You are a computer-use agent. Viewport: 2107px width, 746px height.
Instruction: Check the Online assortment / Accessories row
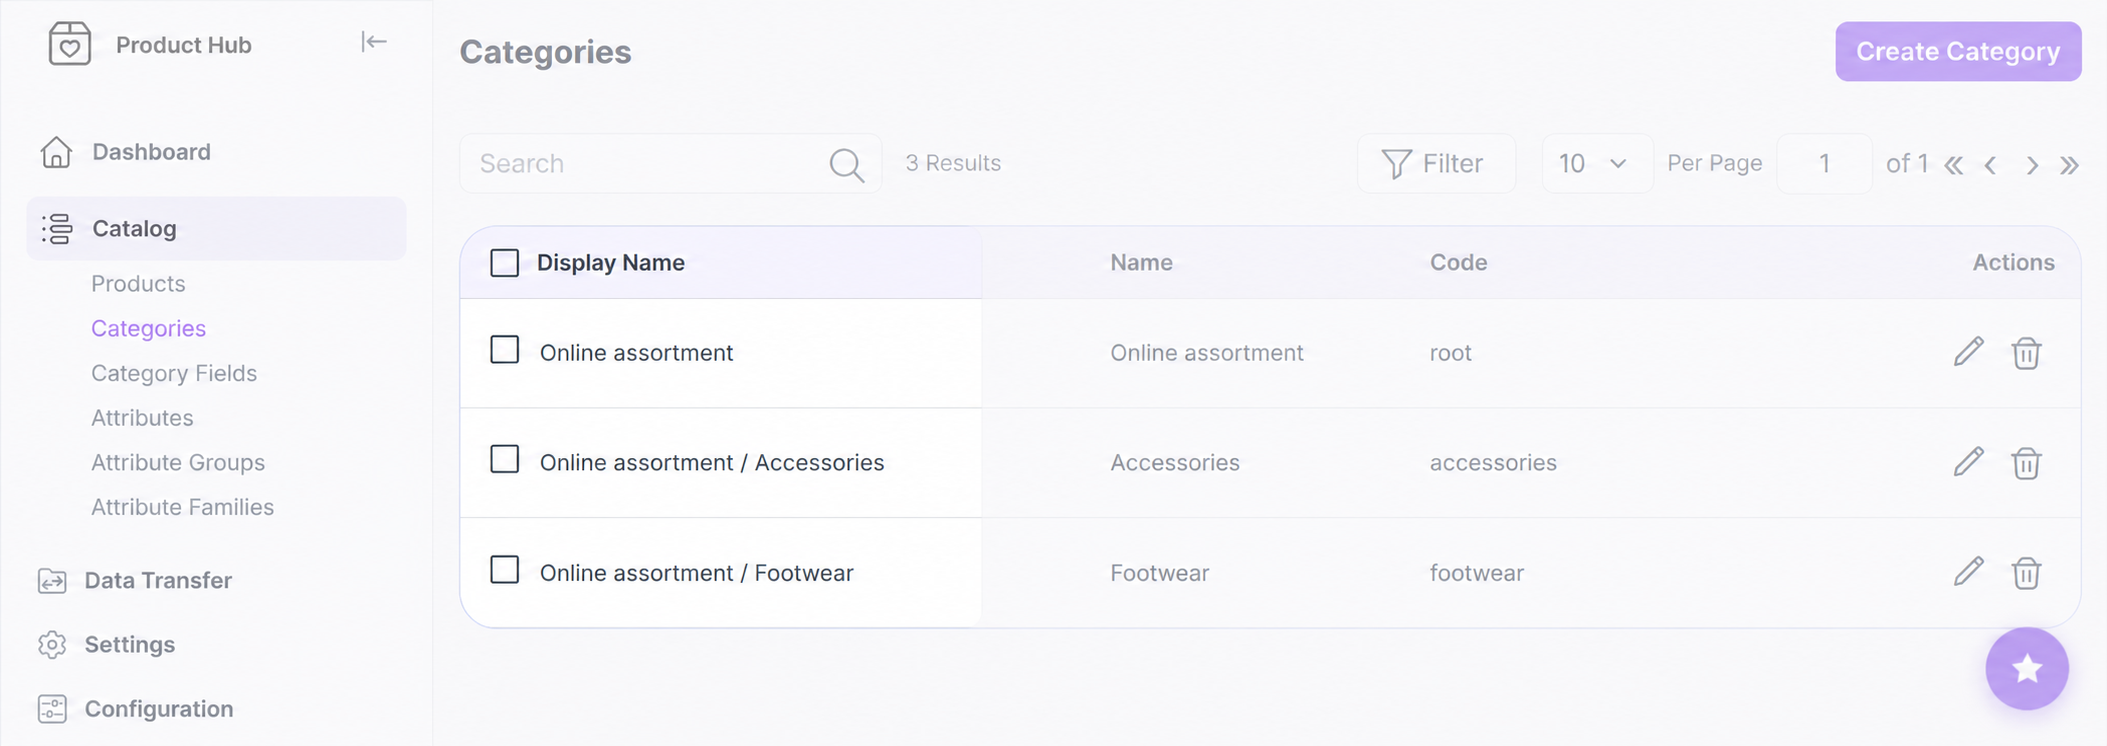coord(505,459)
